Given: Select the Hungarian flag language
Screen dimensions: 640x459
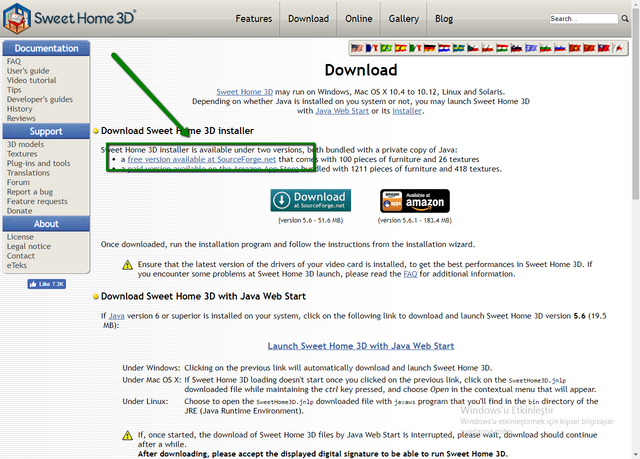Looking at the screenshot, I should coord(502,48).
